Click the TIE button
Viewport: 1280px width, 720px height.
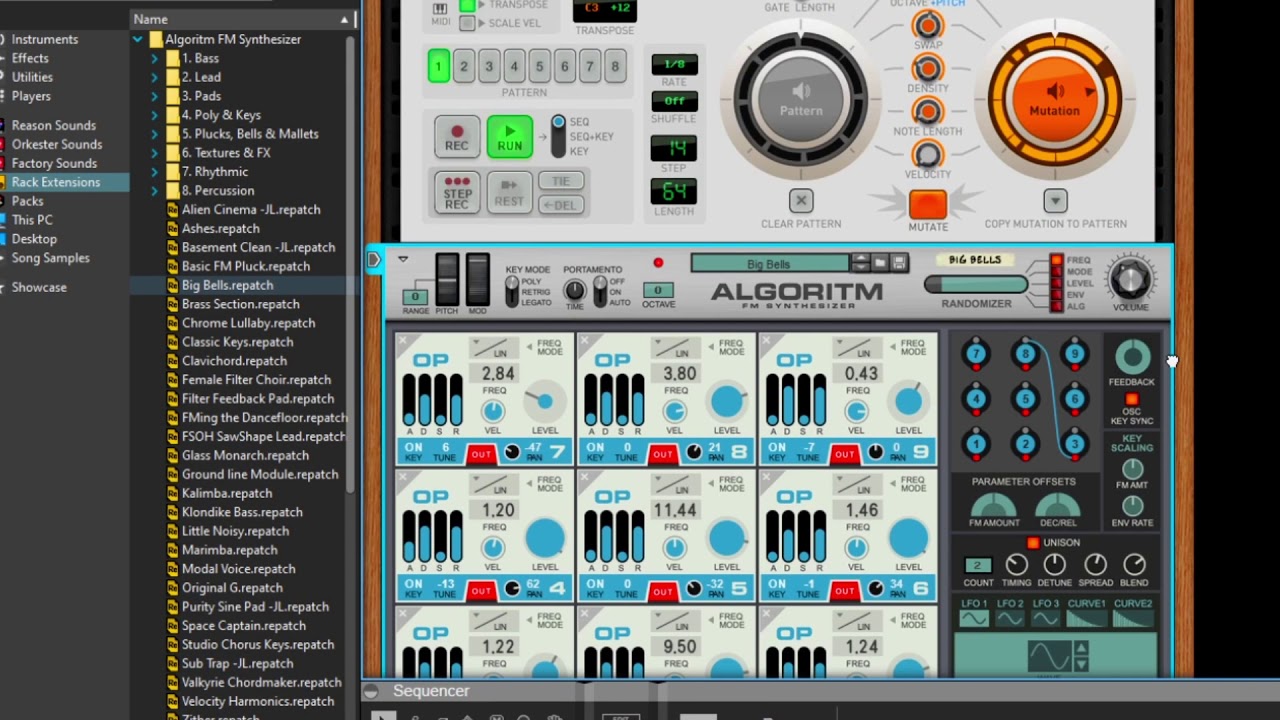point(561,181)
